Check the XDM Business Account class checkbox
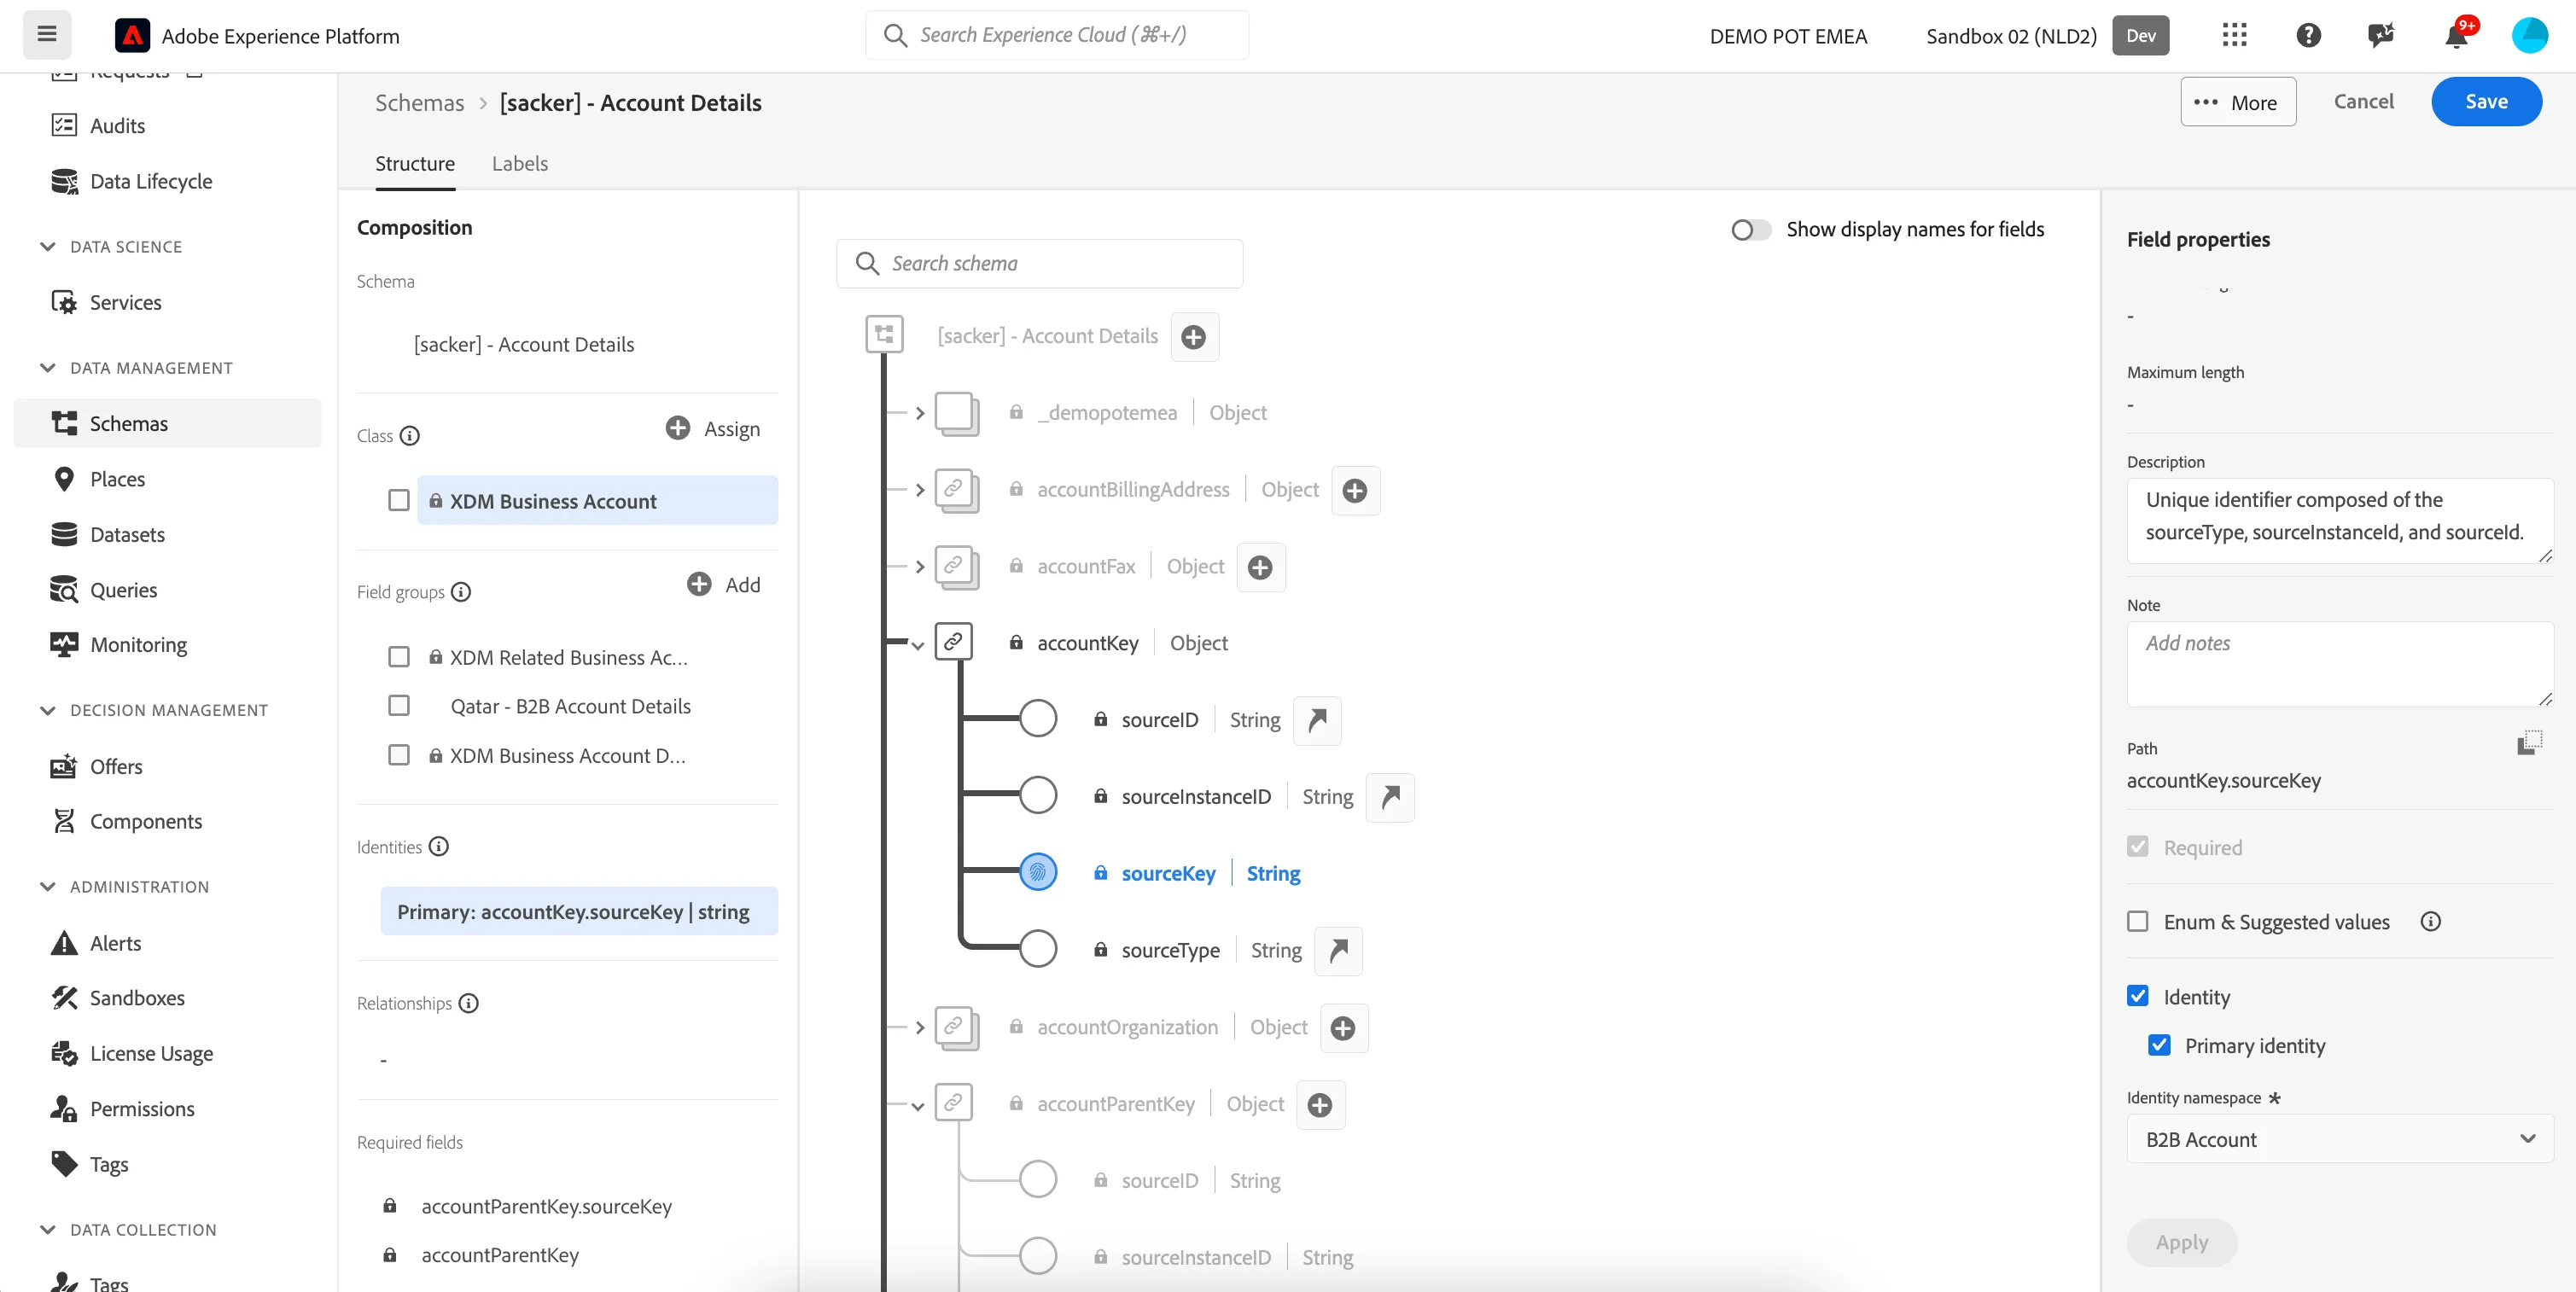Viewport: 2576px width, 1292px height. coord(399,501)
